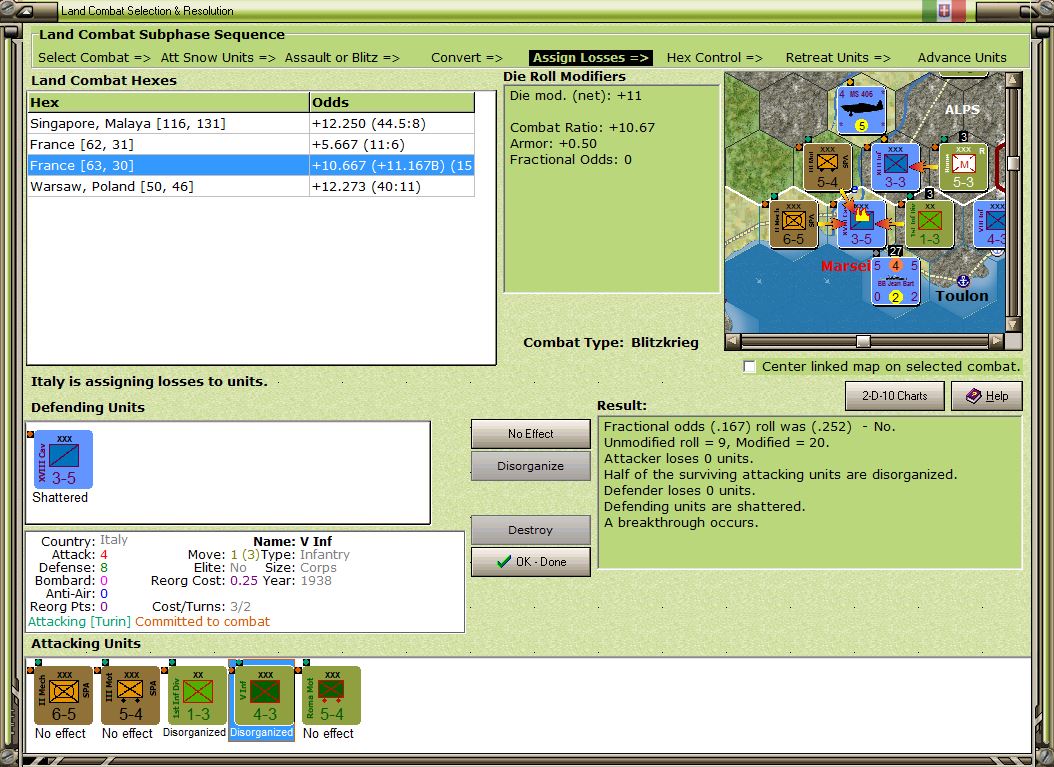The image size is (1054, 767).
Task: Click the highlighted Assign Losses step
Action: [x=590, y=58]
